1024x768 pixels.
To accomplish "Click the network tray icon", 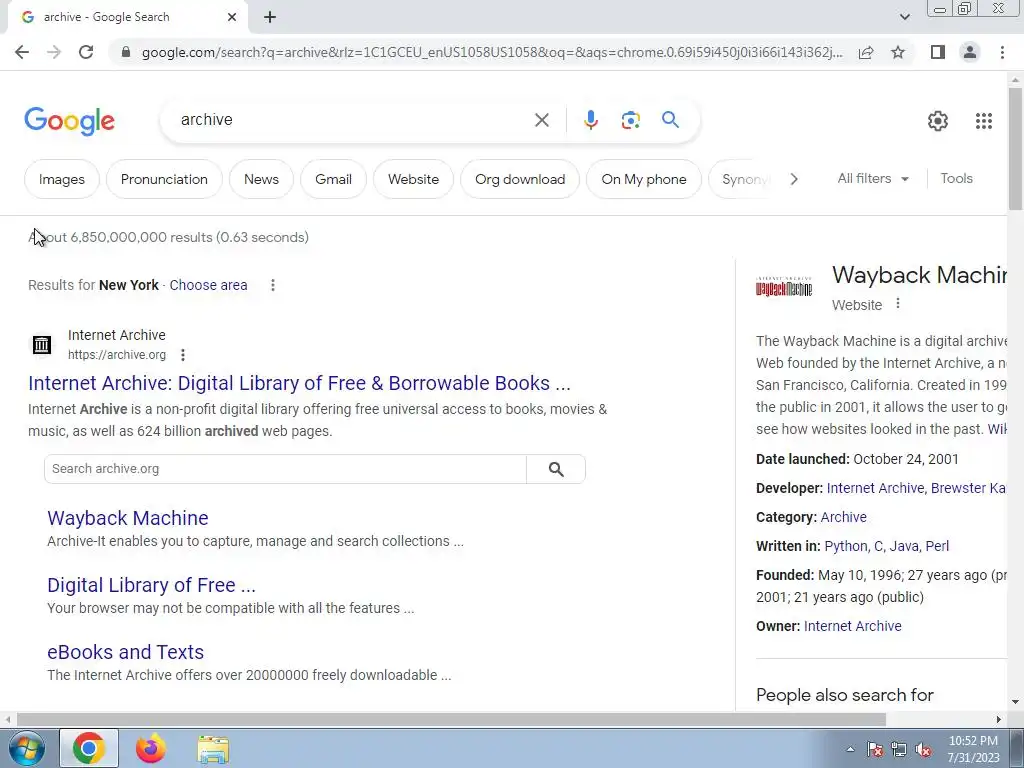I will (x=899, y=750).
